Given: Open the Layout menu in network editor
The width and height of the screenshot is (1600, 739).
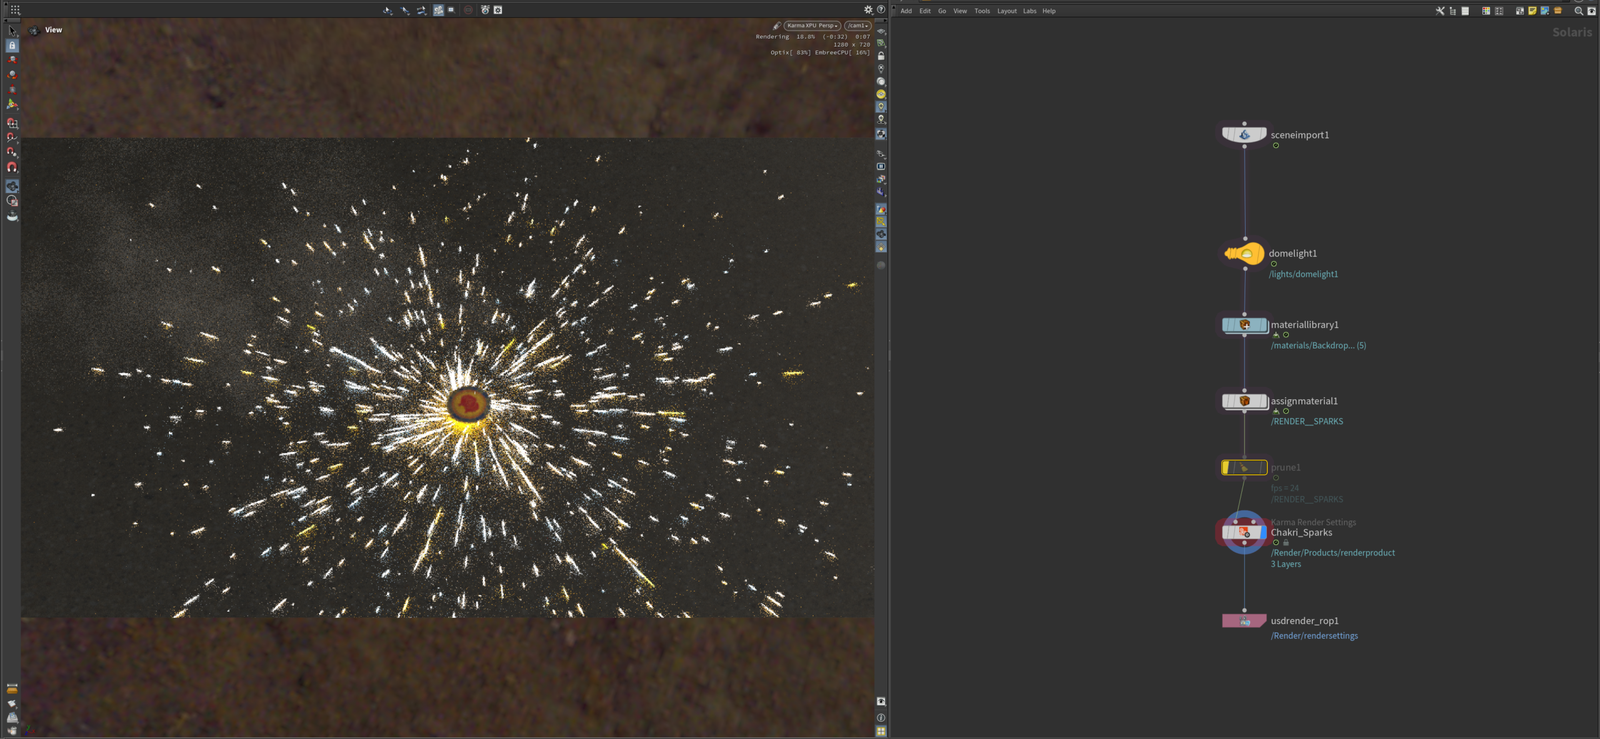Looking at the screenshot, I should [x=1007, y=11].
